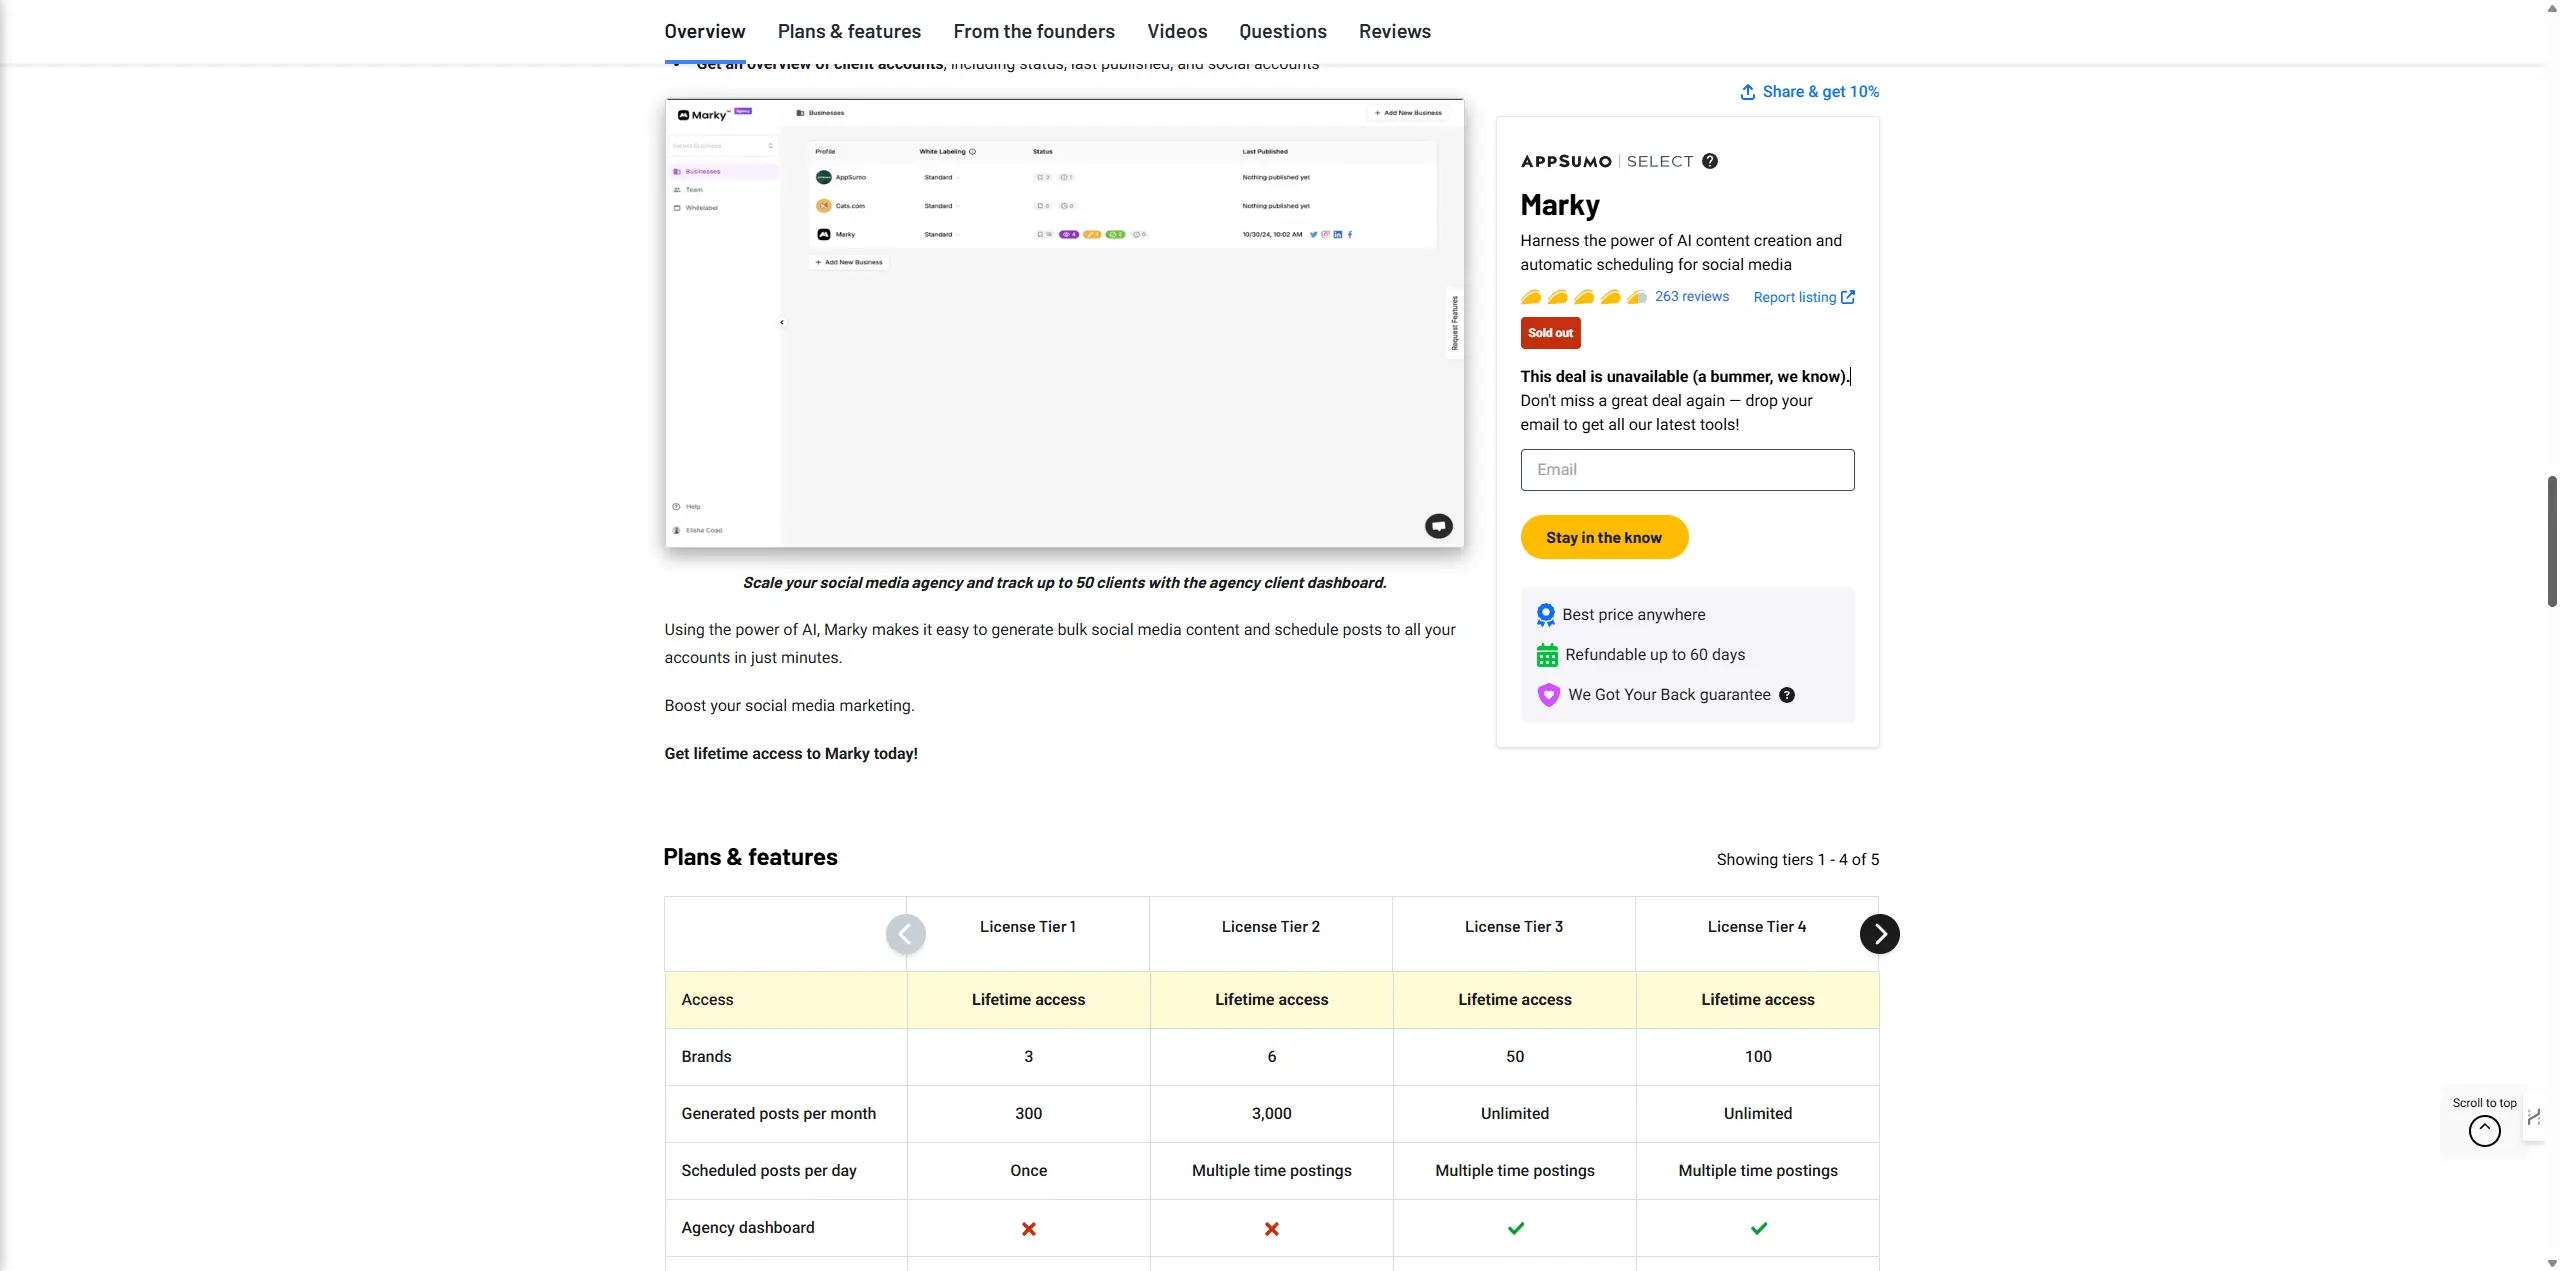2560x1271 pixels.
Task: Click the AppSumo Select logo
Action: pyautogui.click(x=1606, y=161)
